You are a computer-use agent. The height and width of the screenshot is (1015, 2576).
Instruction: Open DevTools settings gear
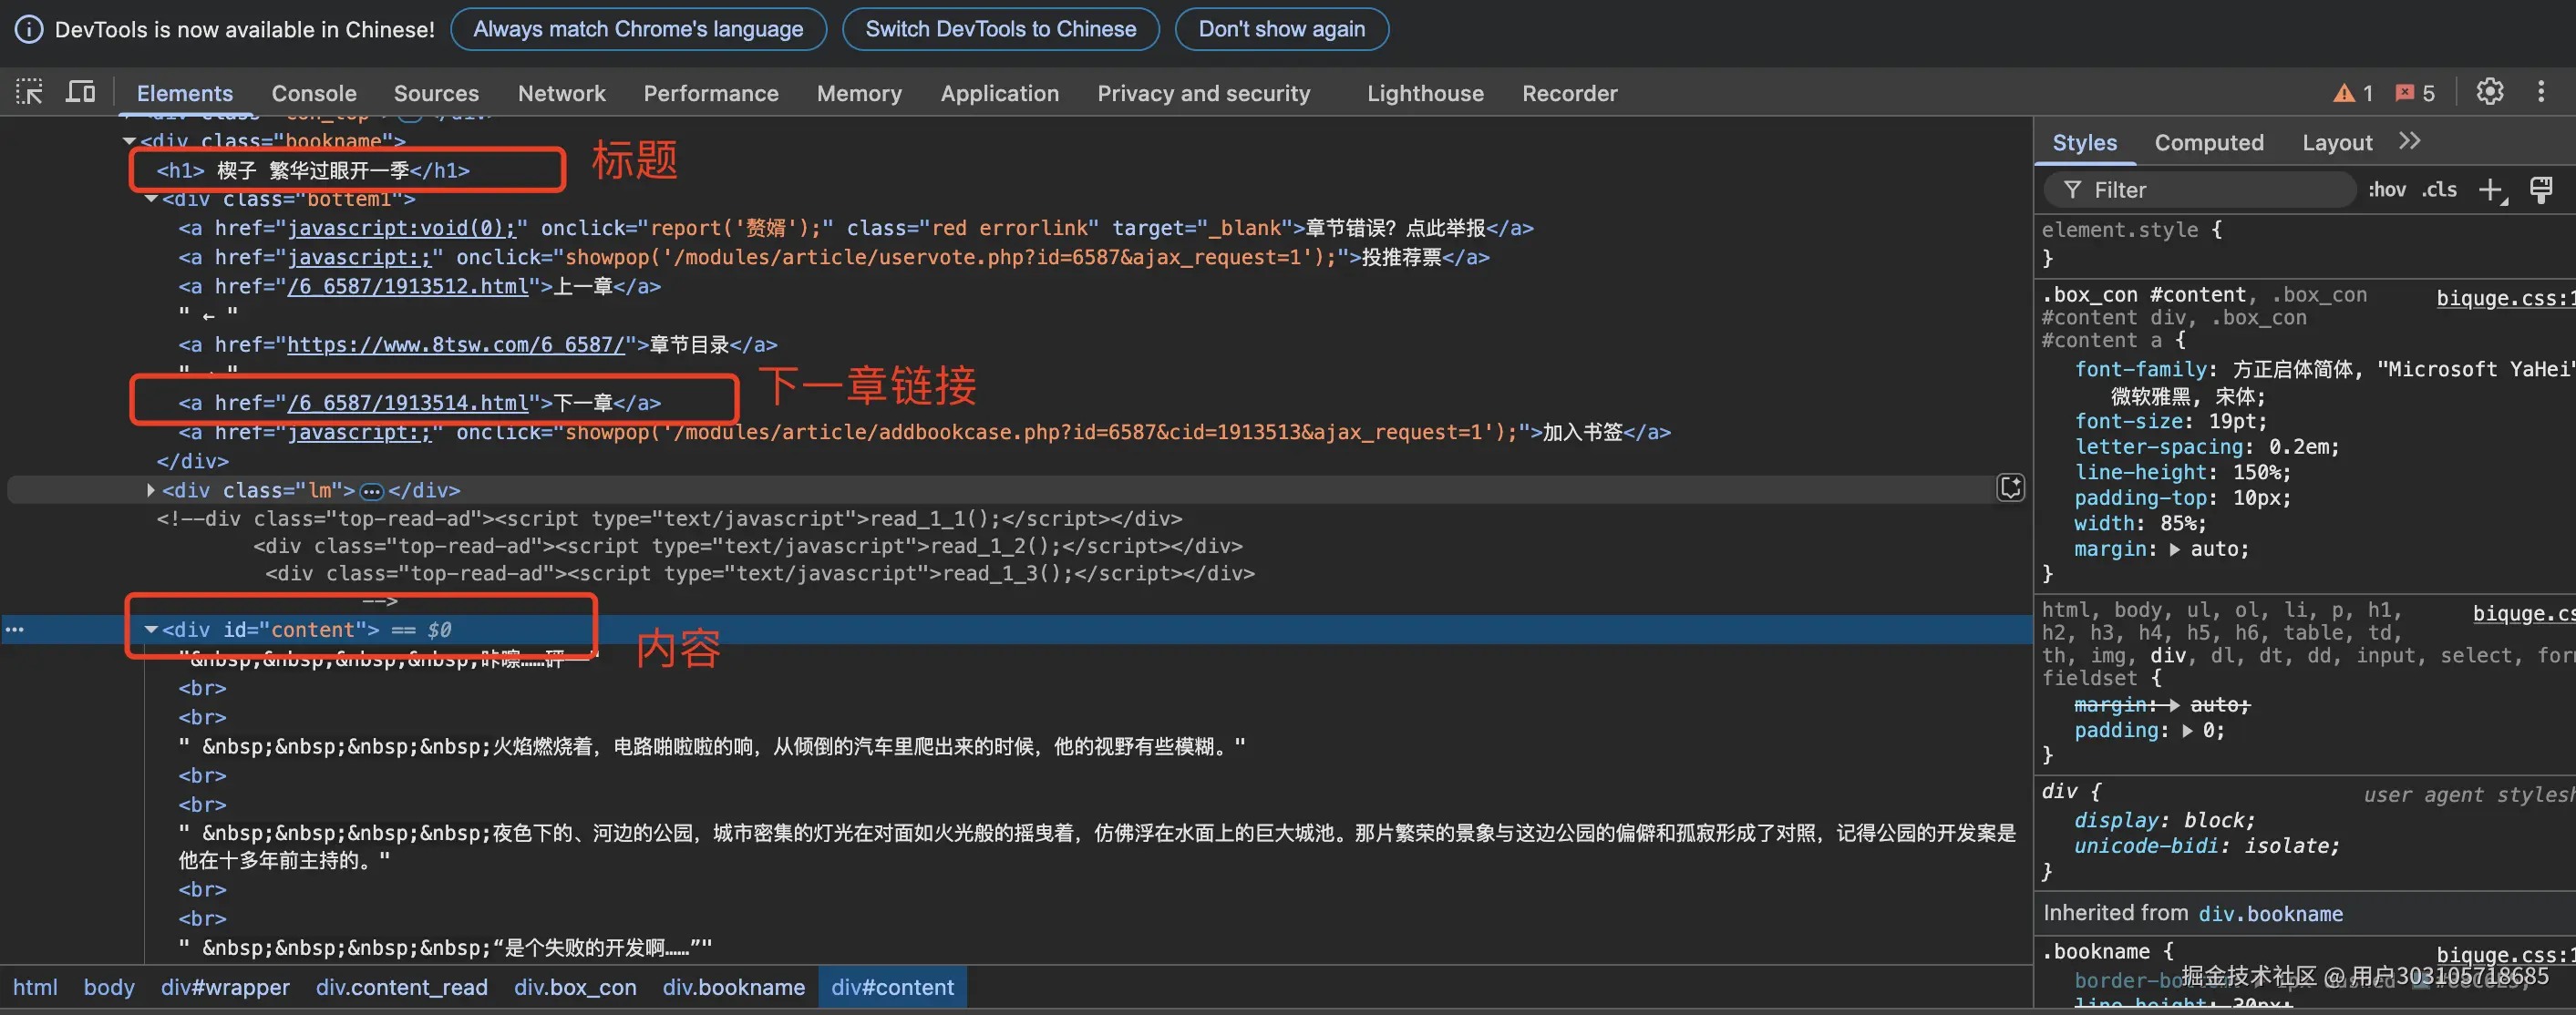click(2489, 92)
